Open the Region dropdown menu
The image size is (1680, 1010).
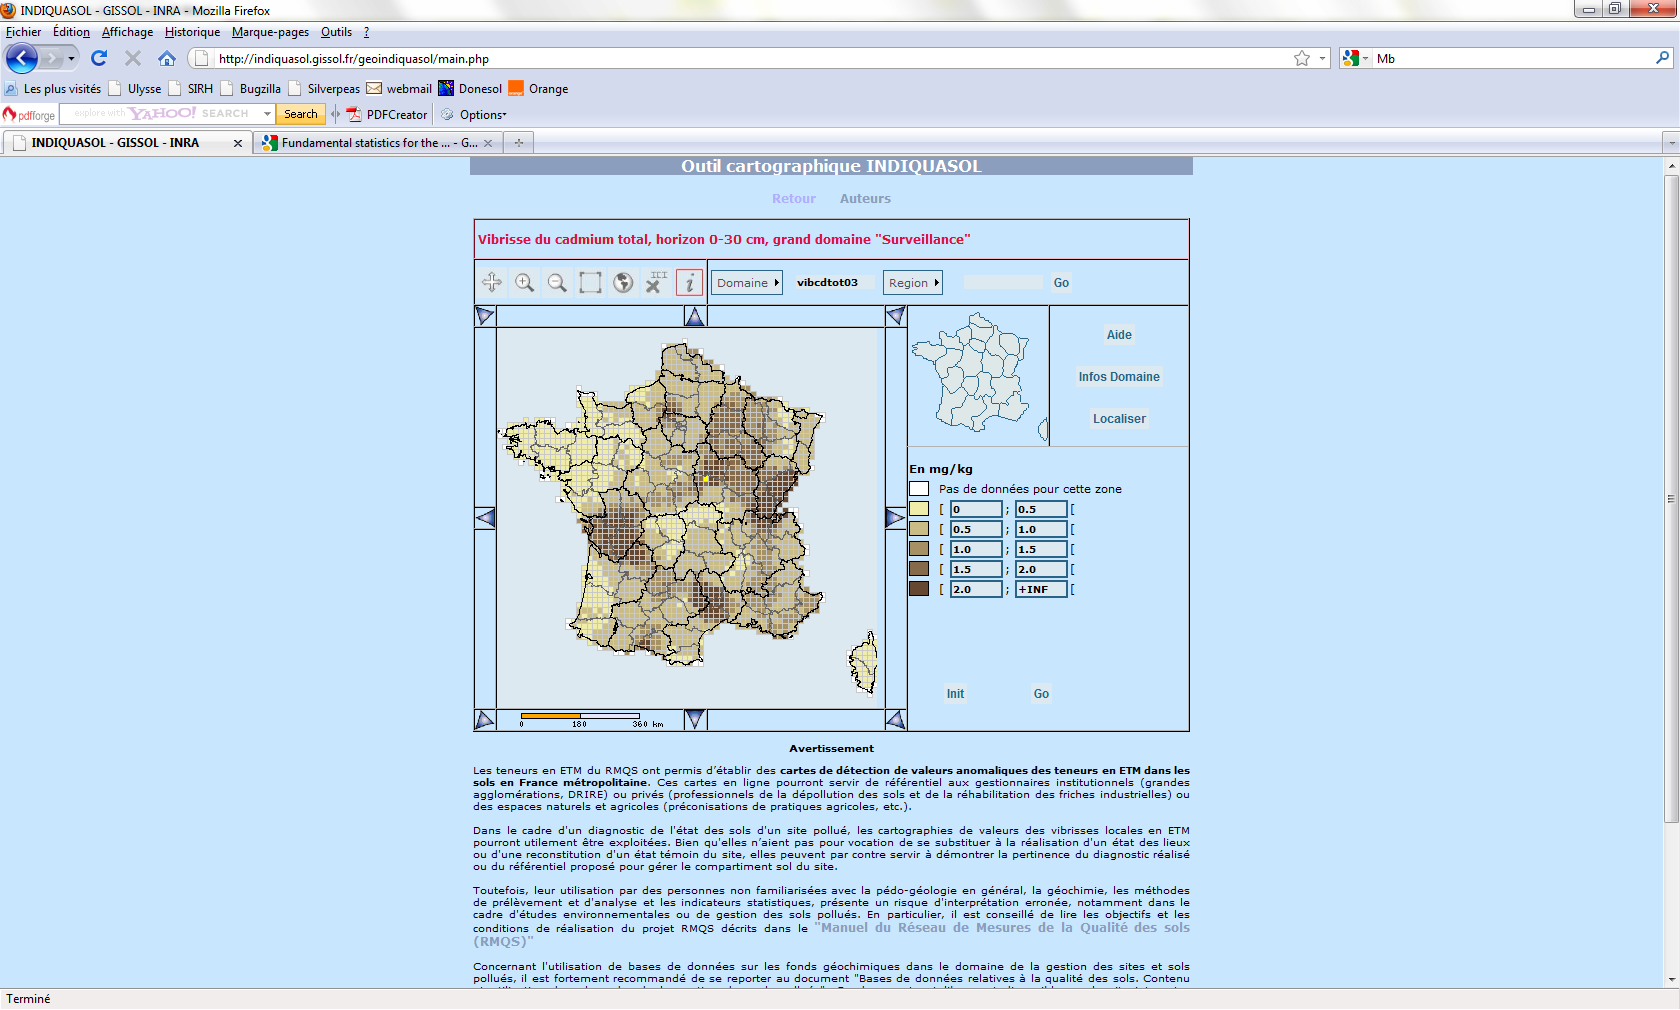pyautogui.click(x=913, y=283)
